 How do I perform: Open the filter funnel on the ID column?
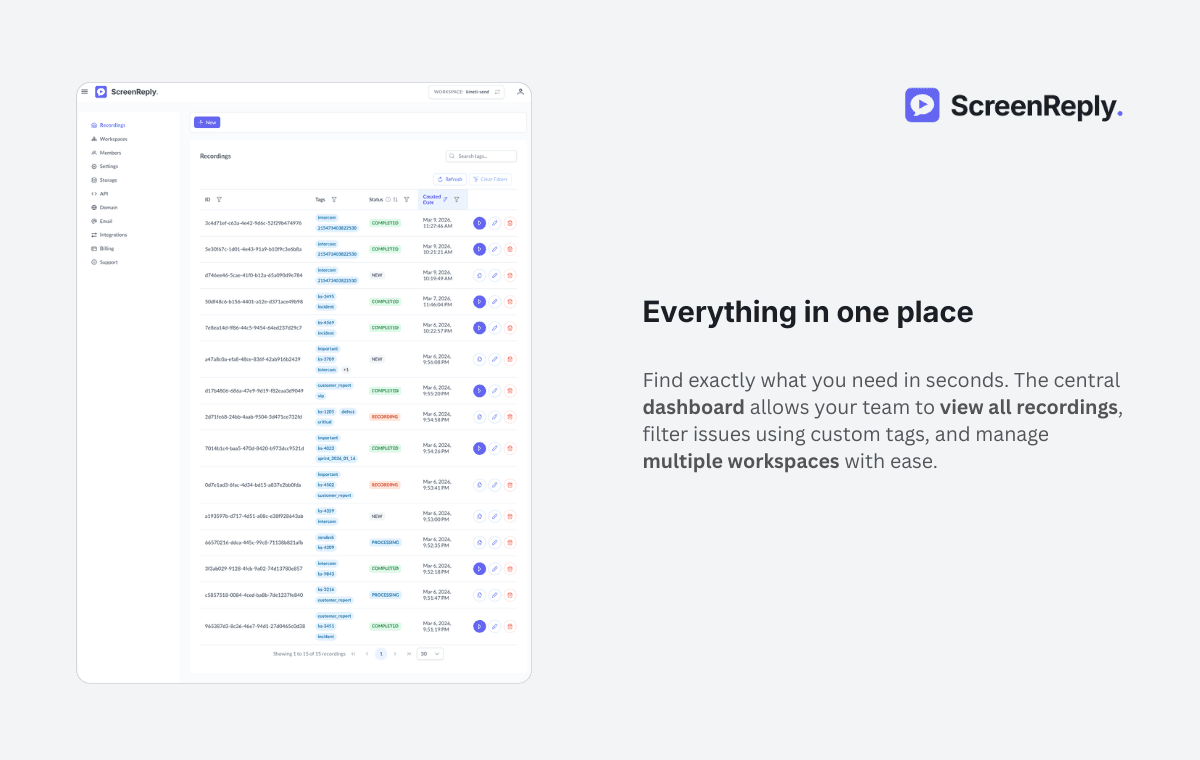pos(219,199)
